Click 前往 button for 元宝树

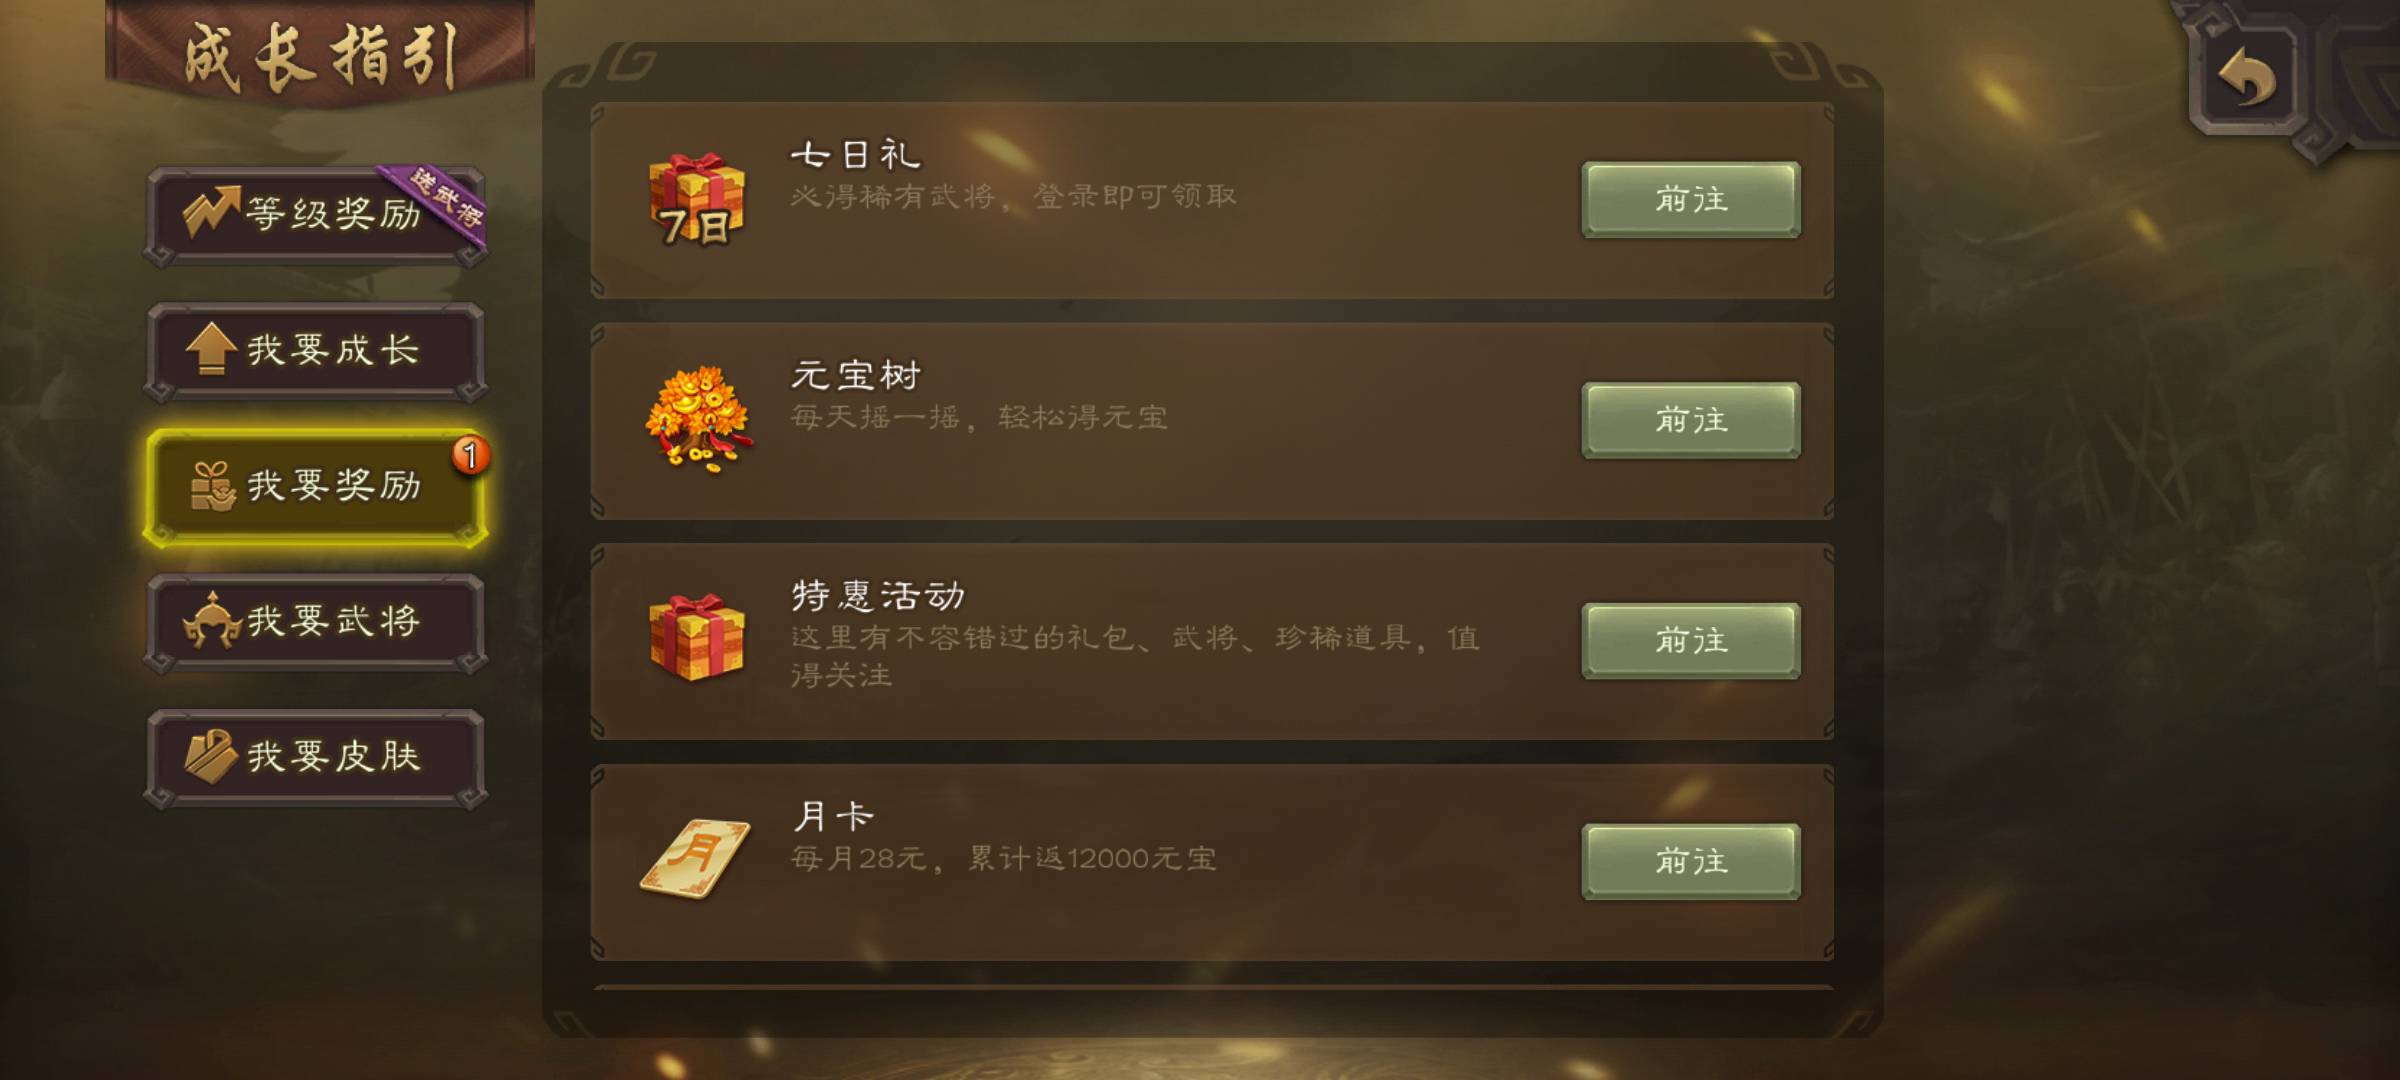1691,419
